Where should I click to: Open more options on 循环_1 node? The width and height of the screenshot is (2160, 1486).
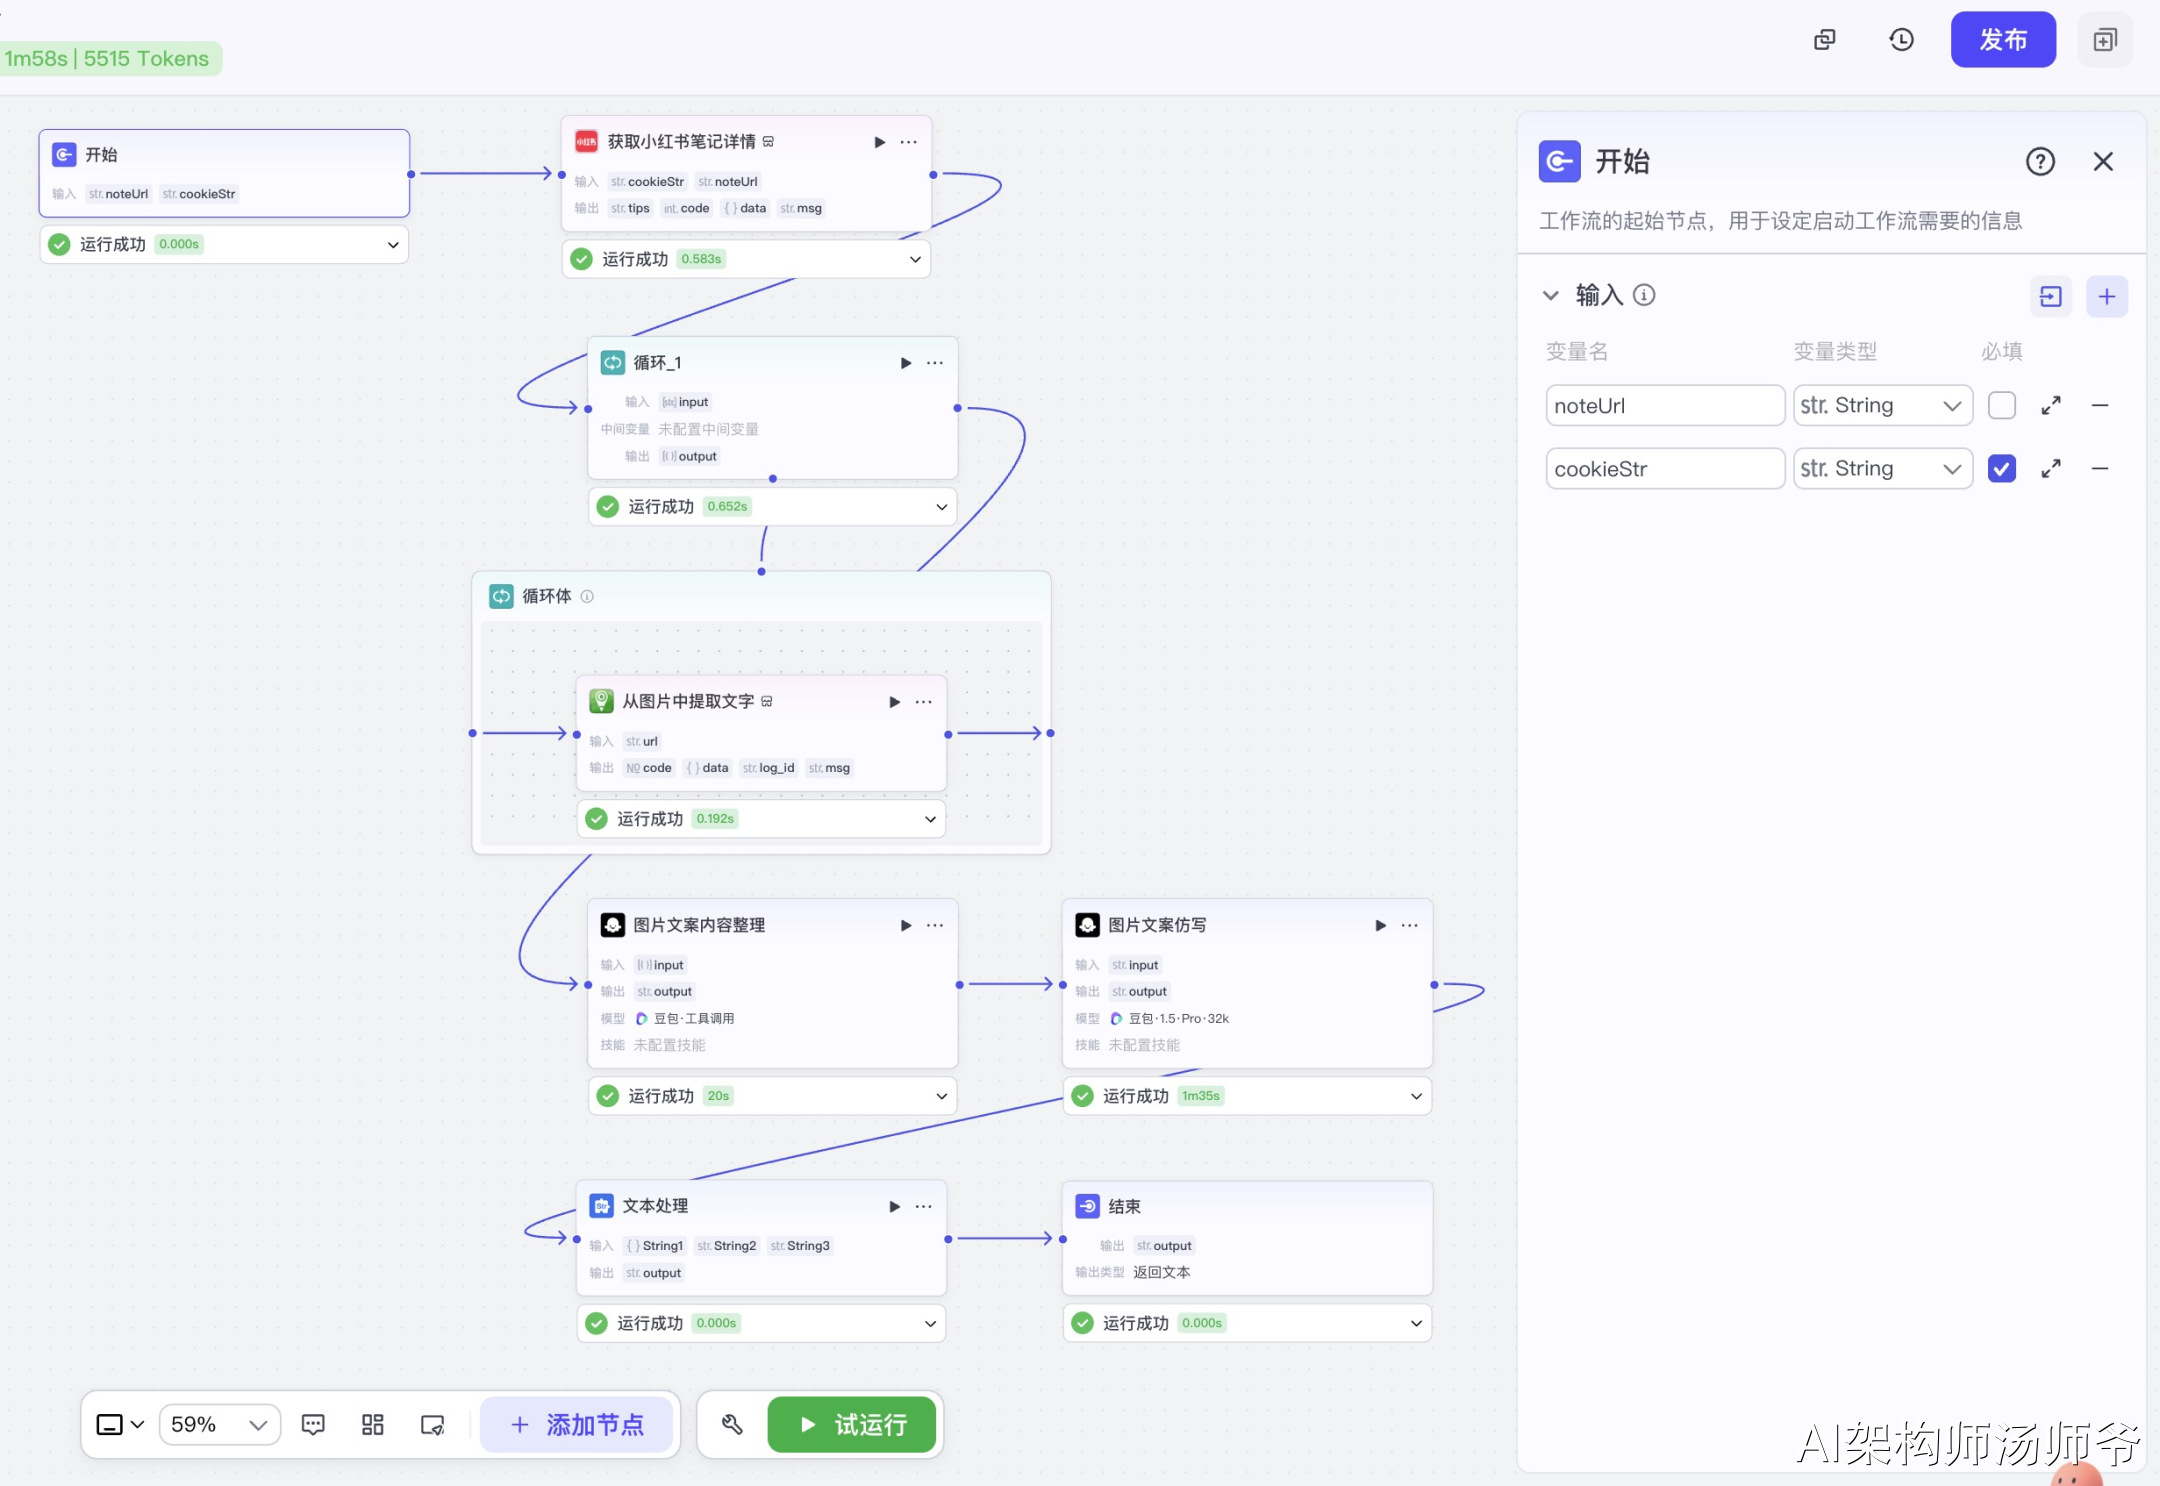[935, 363]
